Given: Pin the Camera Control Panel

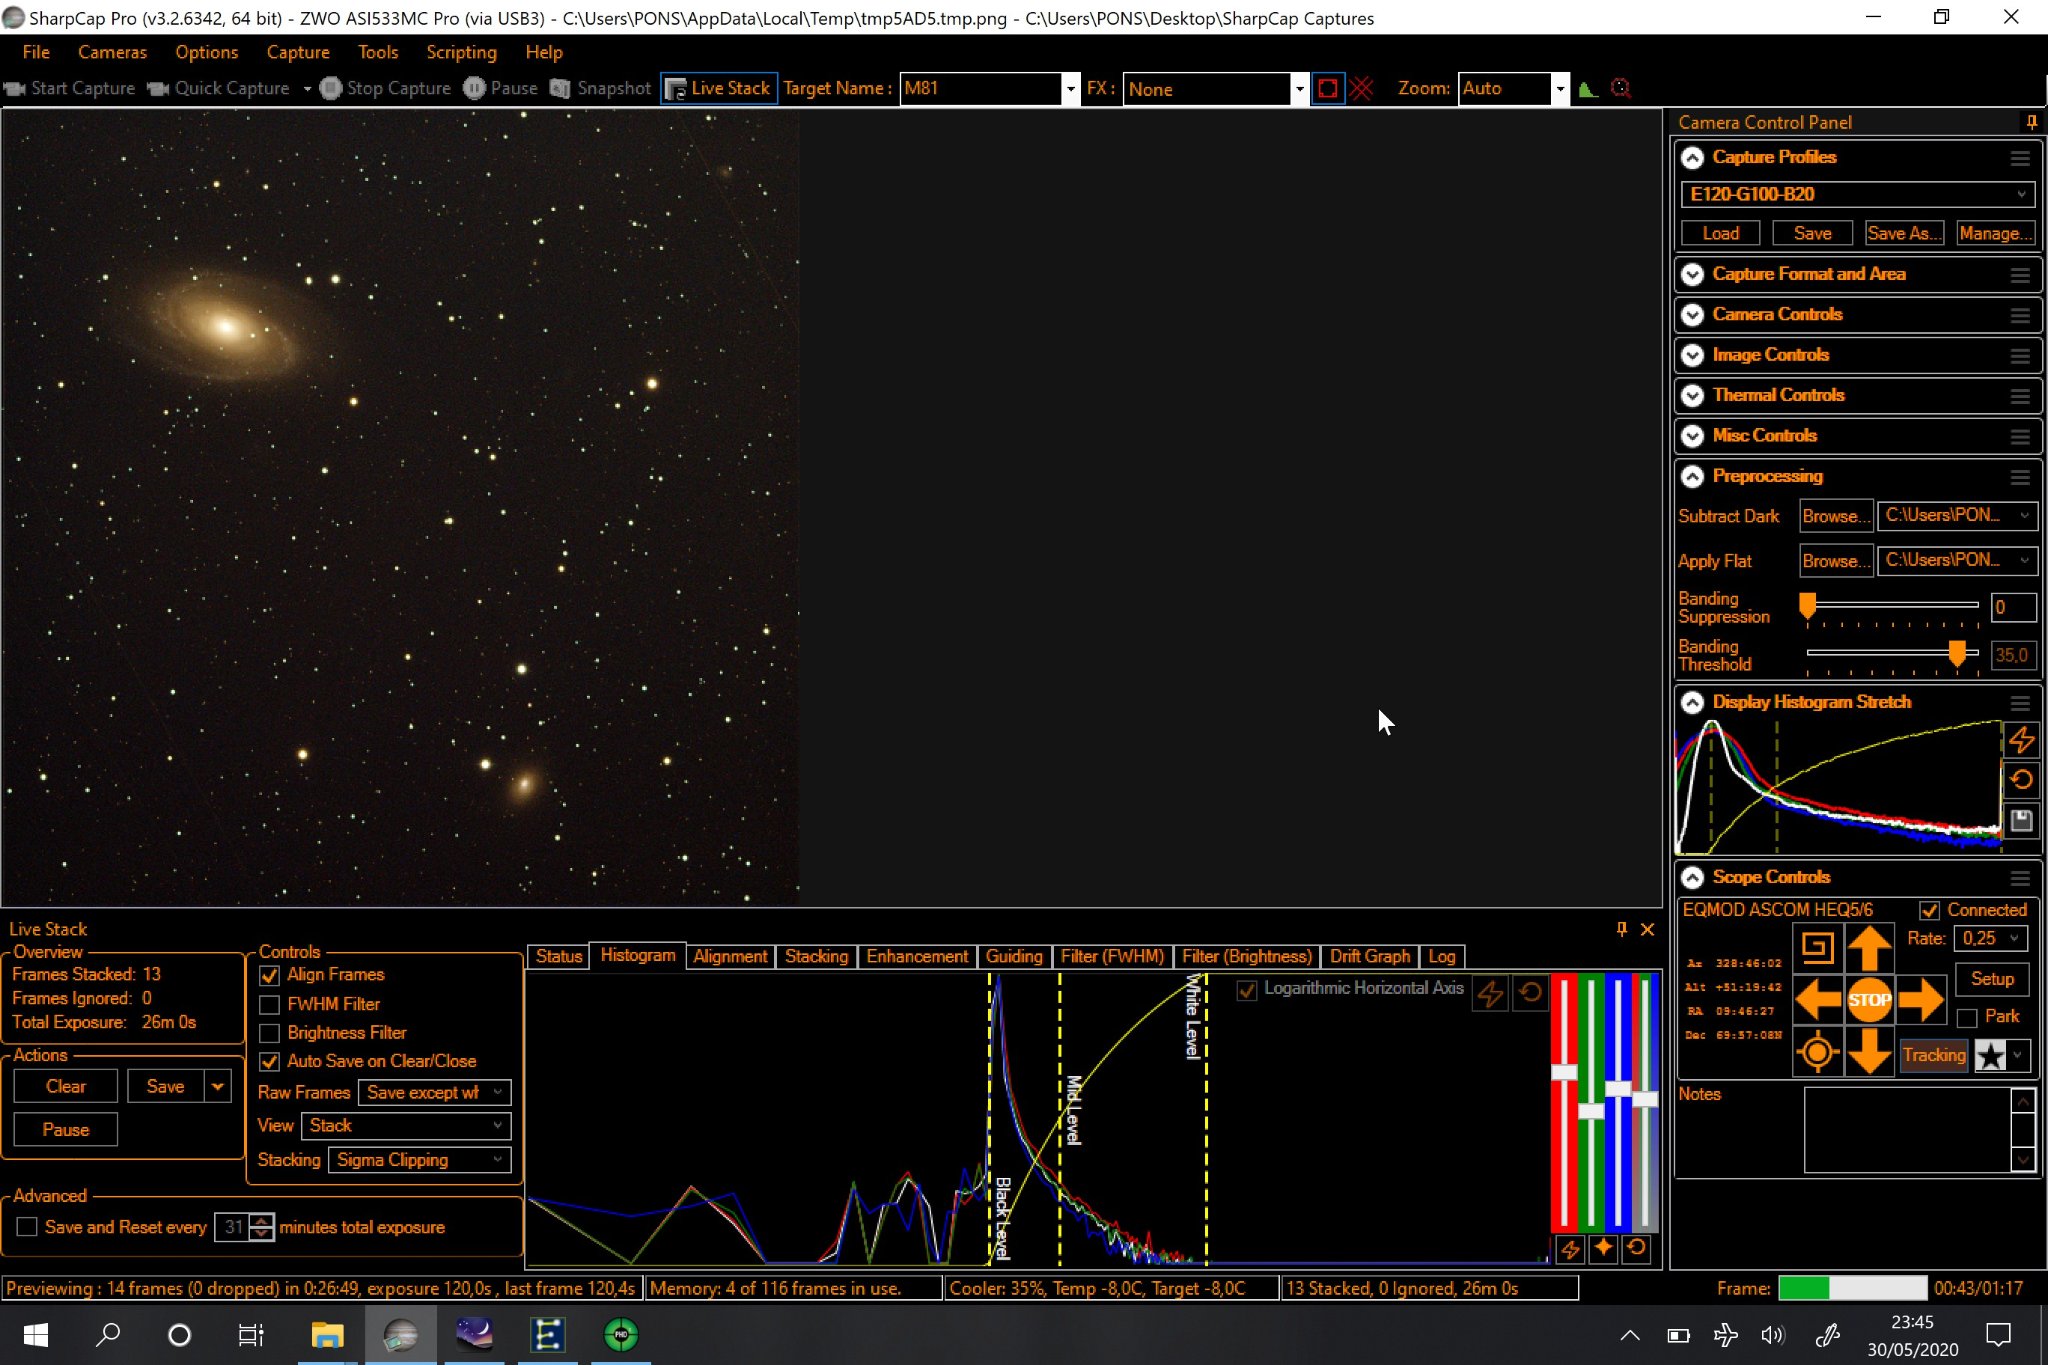Looking at the screenshot, I should [2031, 122].
